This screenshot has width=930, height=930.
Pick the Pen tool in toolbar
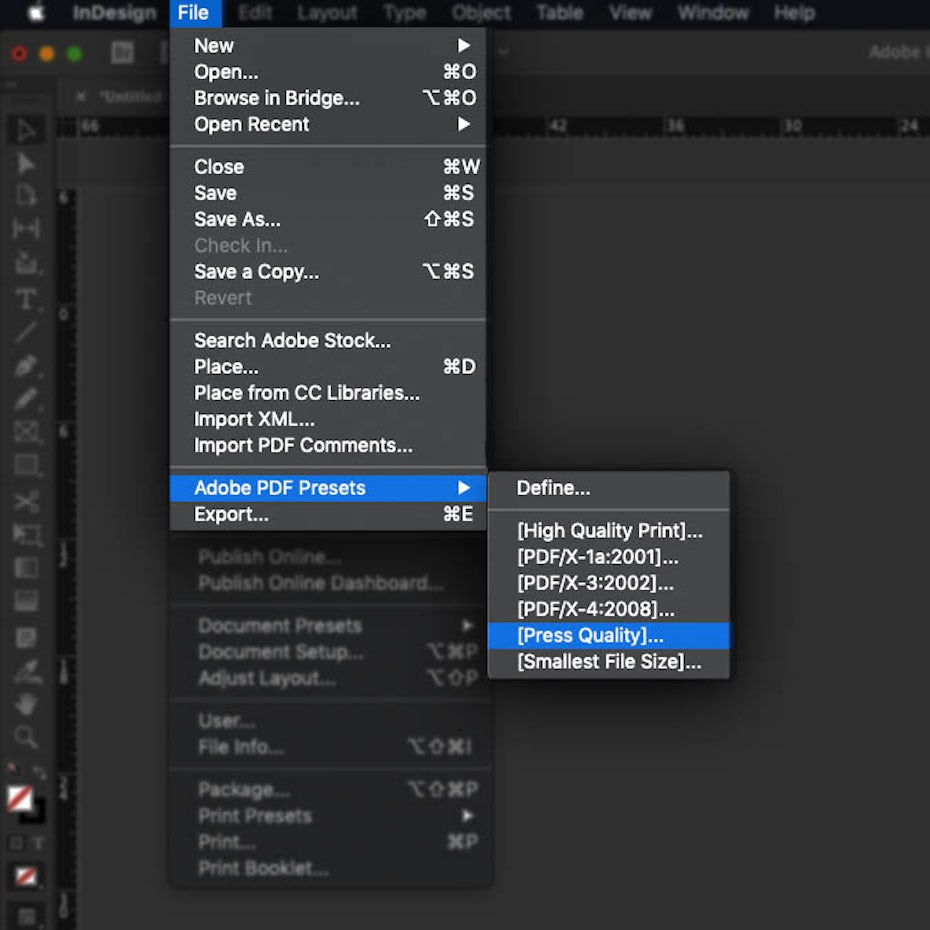(26, 366)
